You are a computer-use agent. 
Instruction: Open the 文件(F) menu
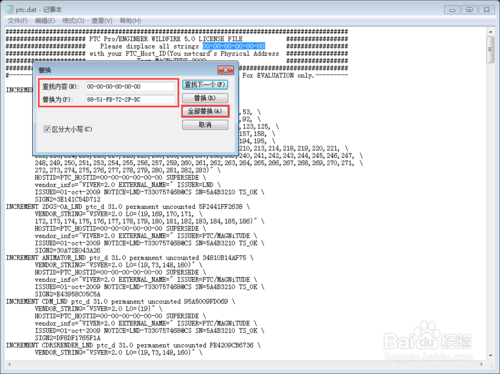pyautogui.click(x=18, y=21)
